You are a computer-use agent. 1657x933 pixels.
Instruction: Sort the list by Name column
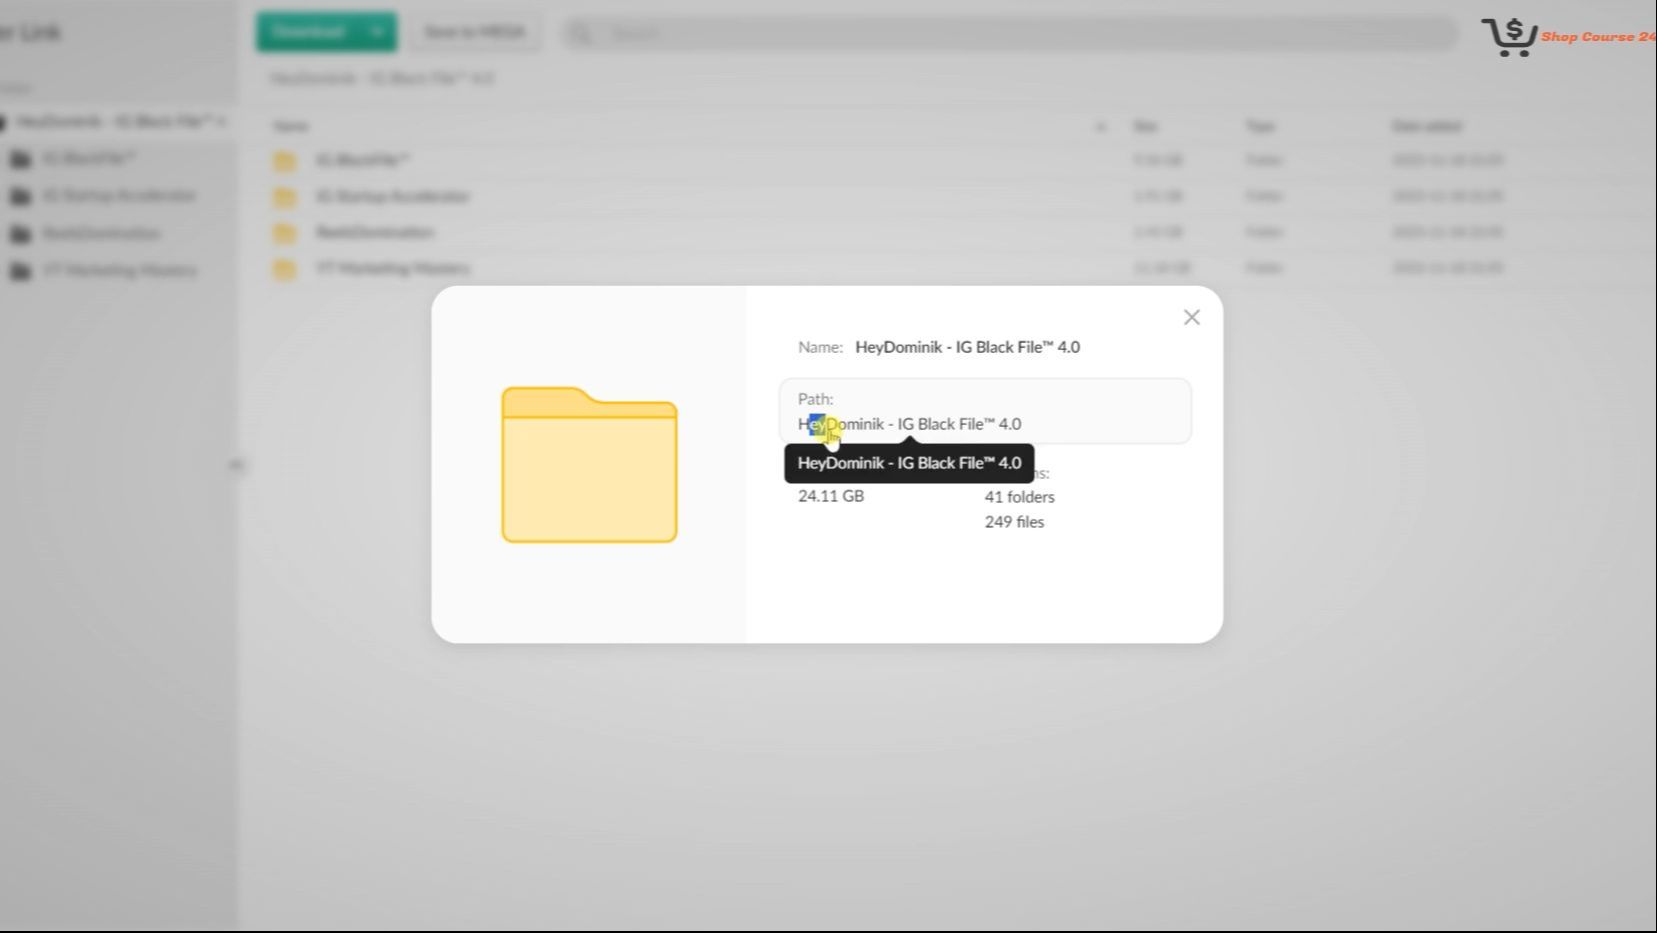pyautogui.click(x=291, y=126)
